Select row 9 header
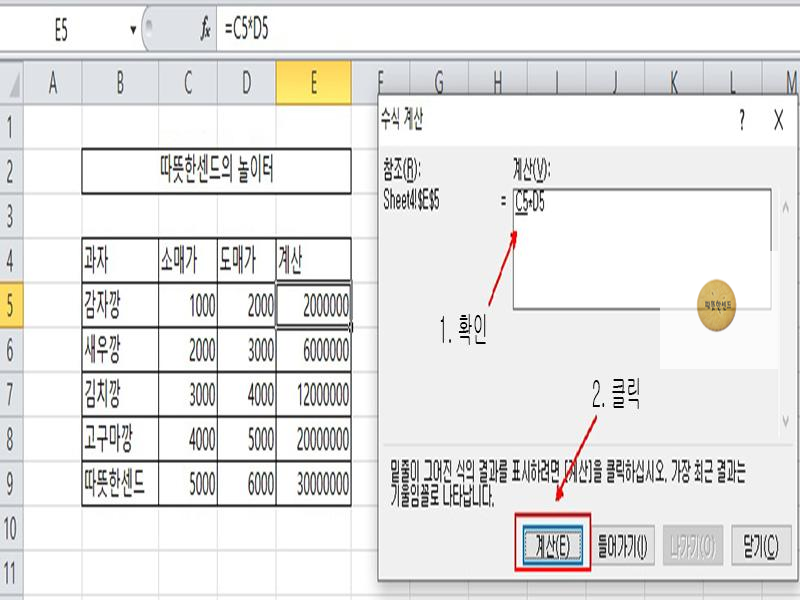800x600 pixels. [11, 483]
